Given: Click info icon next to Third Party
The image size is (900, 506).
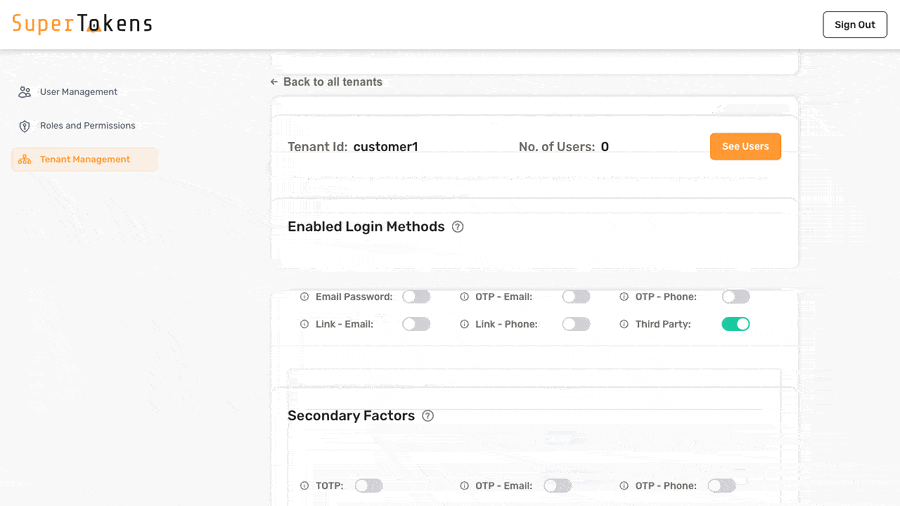Looking at the screenshot, I should coord(625,325).
